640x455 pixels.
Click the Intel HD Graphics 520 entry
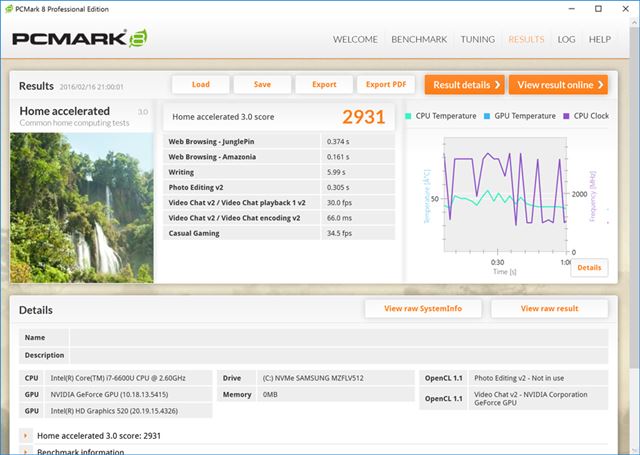click(114, 411)
